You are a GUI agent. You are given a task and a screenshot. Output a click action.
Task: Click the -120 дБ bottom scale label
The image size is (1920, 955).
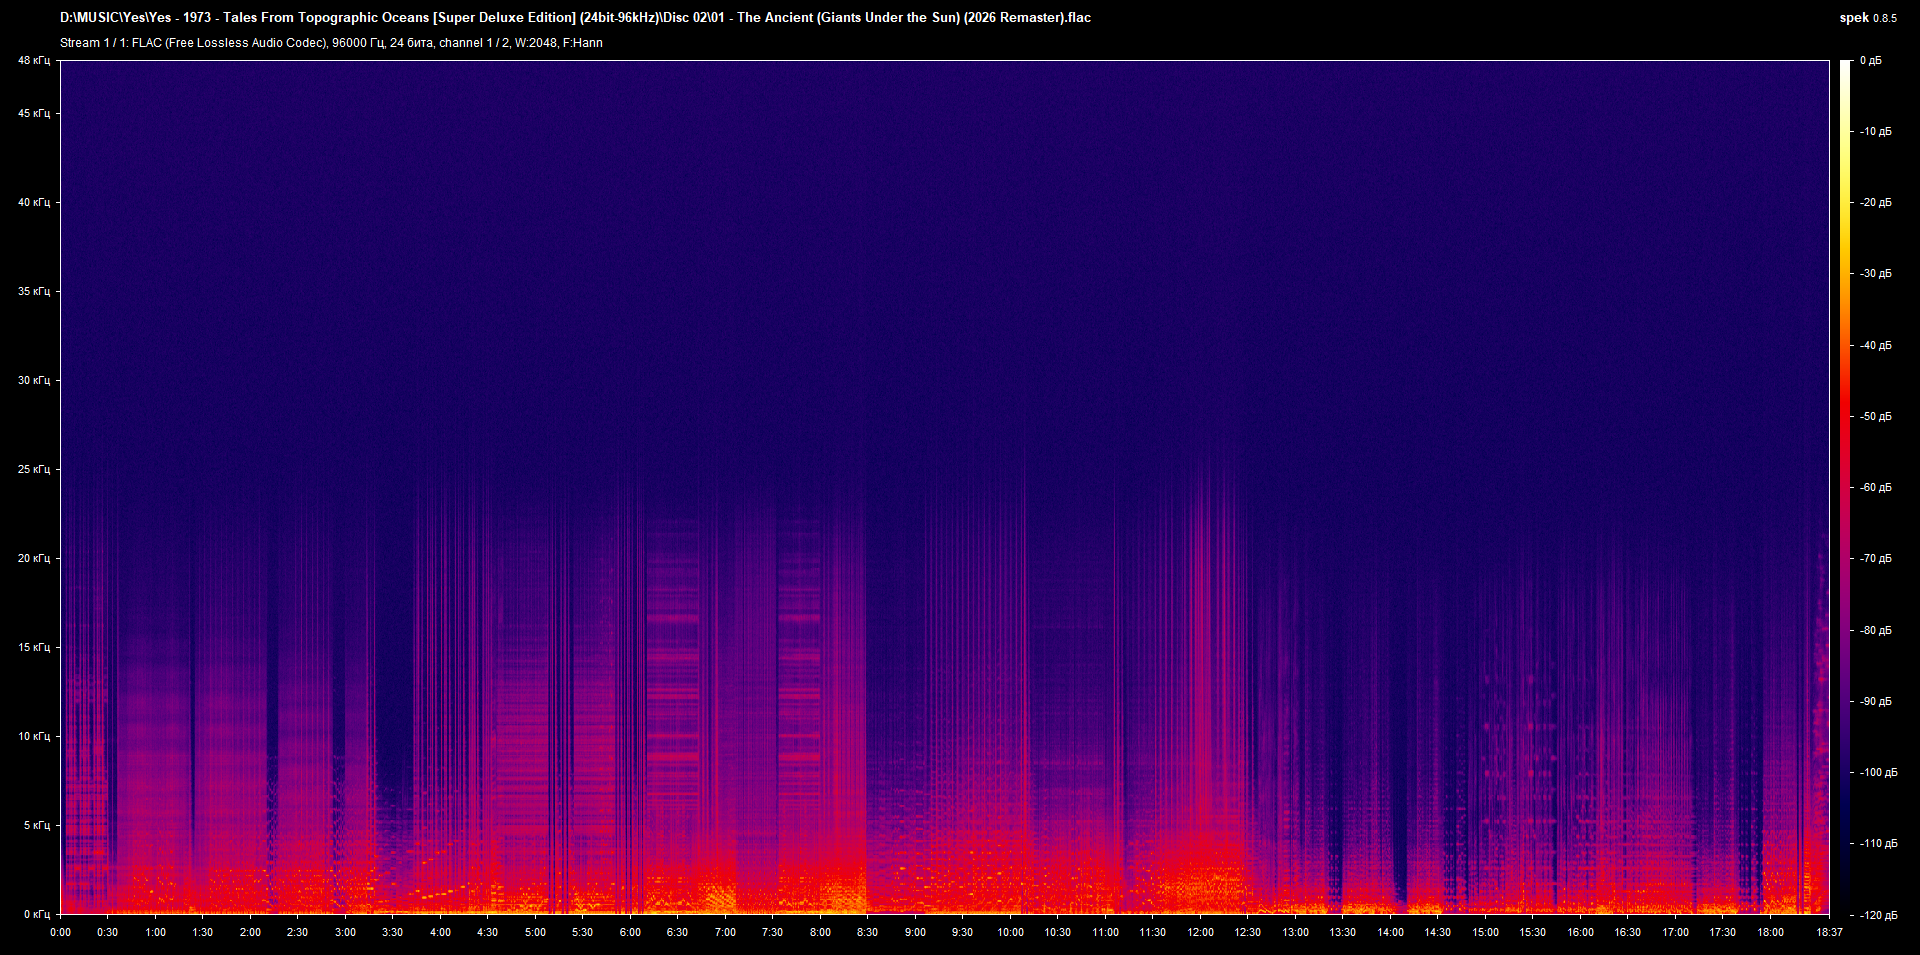tap(1877, 915)
